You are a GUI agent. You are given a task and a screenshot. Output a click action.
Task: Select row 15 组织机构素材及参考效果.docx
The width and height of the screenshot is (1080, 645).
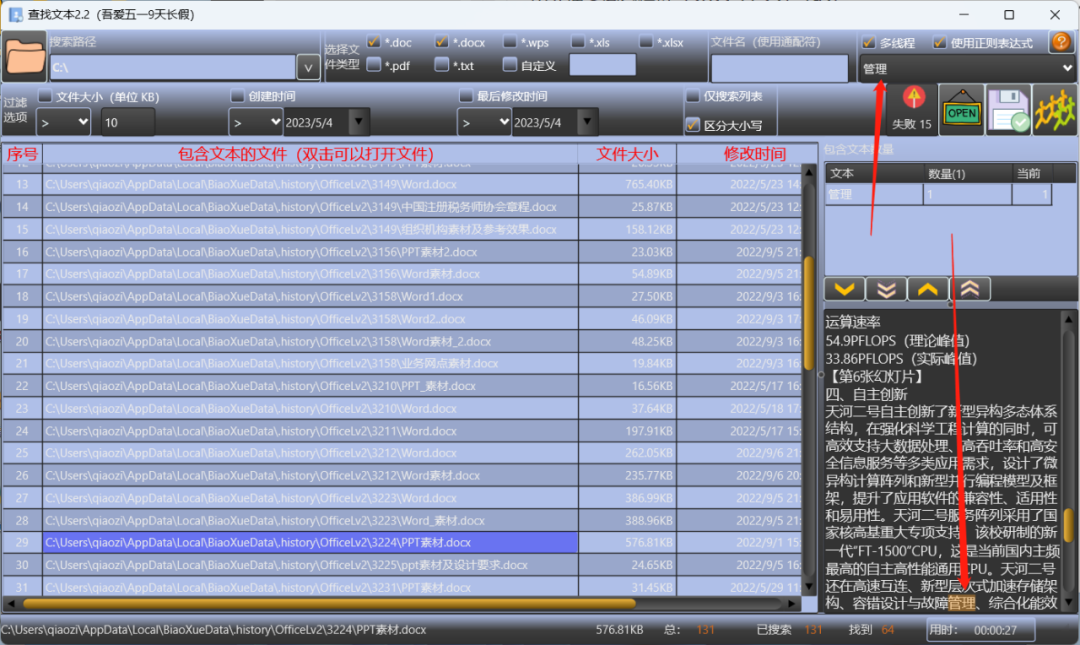tap(402, 229)
